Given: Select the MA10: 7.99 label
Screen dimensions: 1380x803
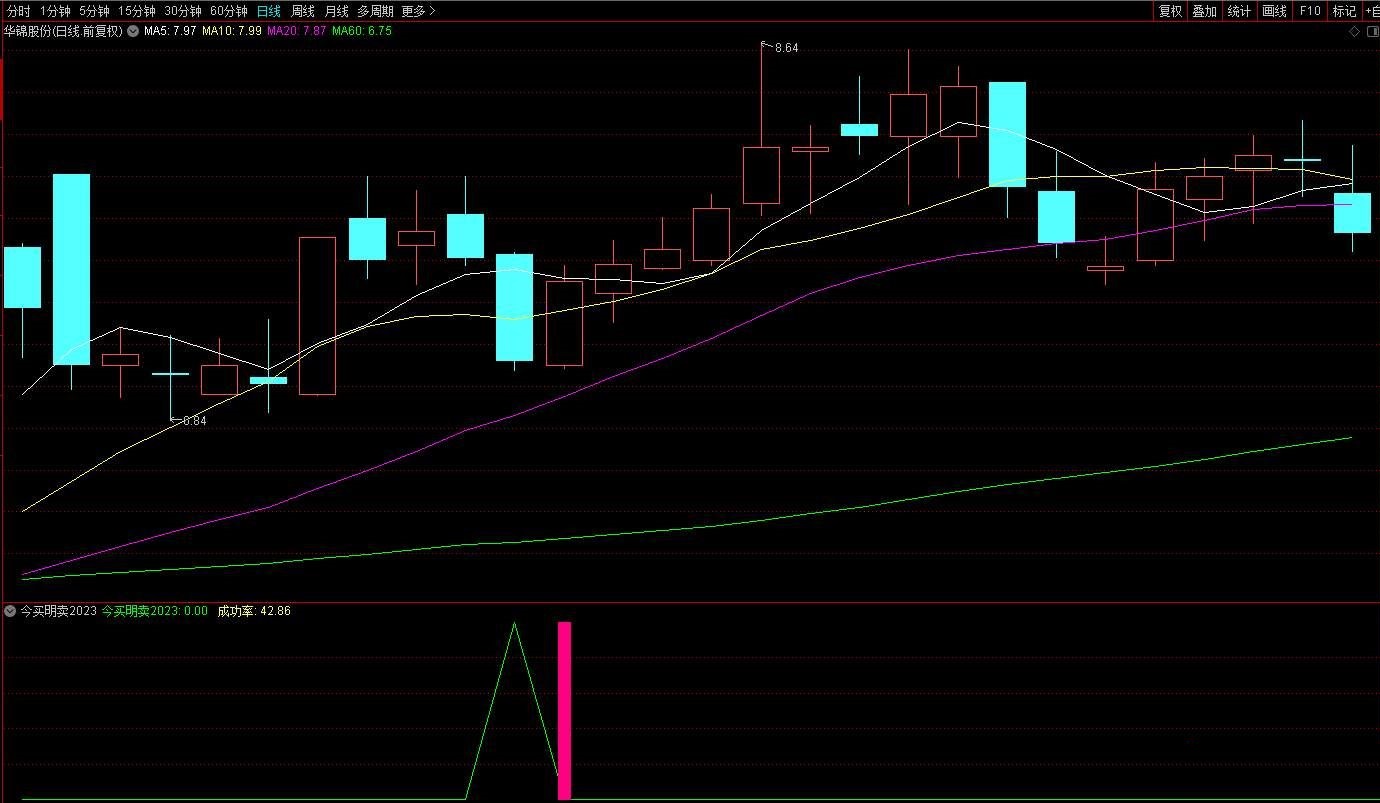Looking at the screenshot, I should [232, 31].
